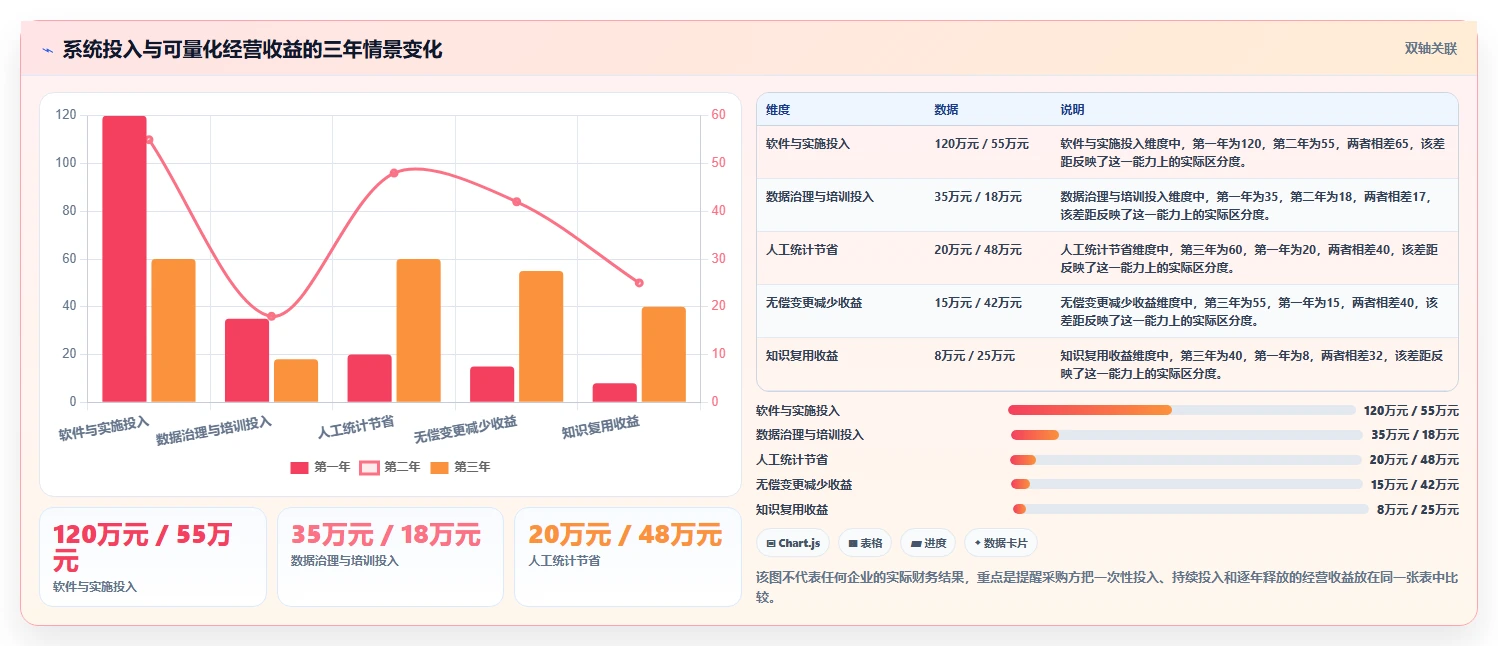Click the line point above 数据治理与培训投入
The height and width of the screenshot is (646, 1498).
coord(271,316)
